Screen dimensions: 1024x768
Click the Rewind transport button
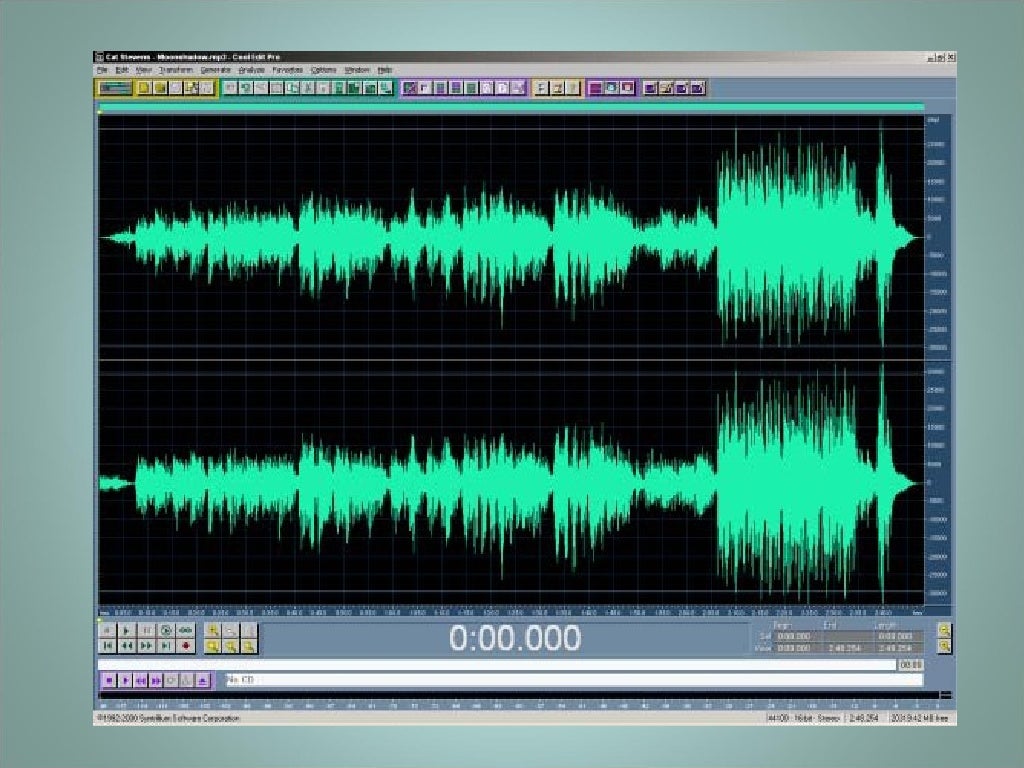(x=127, y=646)
